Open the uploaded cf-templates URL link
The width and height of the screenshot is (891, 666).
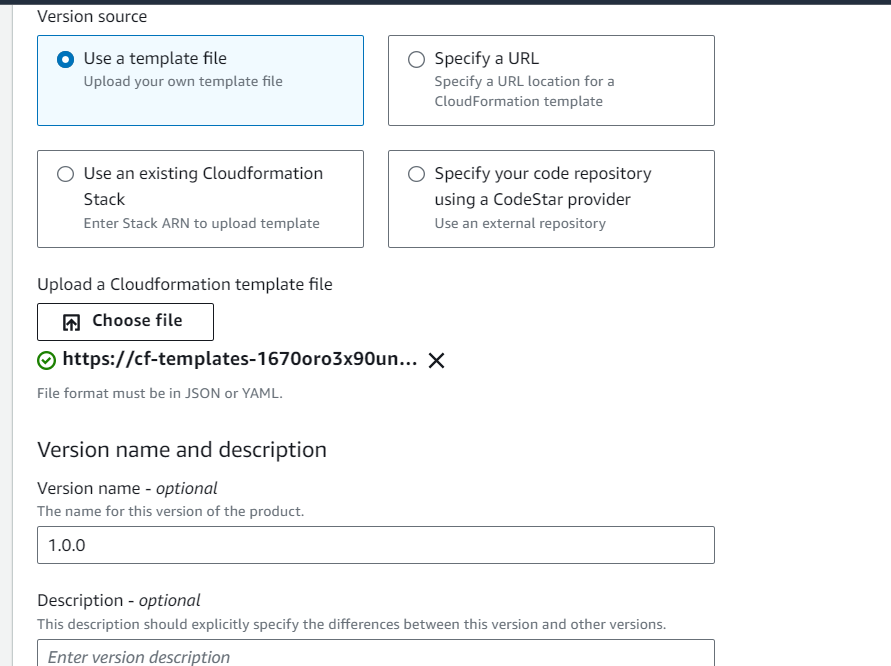(240, 361)
